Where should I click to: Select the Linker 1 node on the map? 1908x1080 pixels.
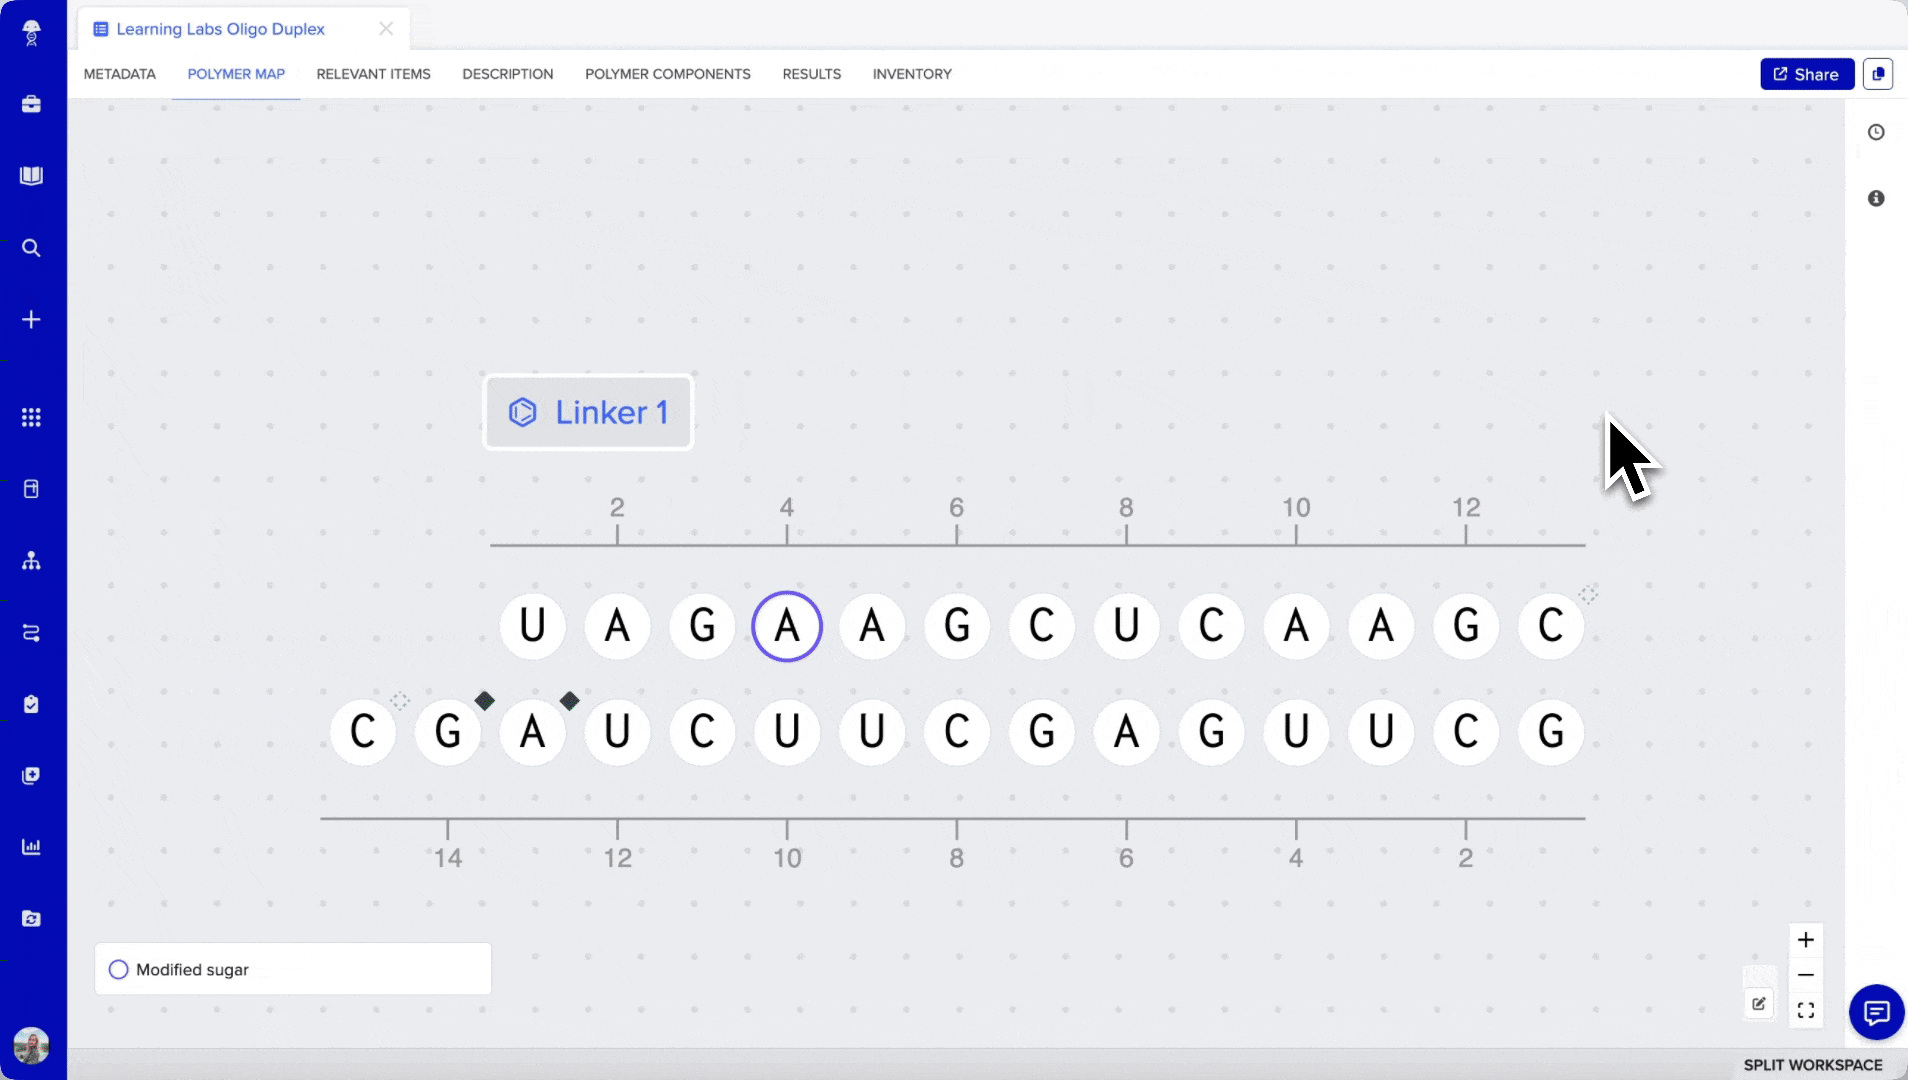tap(588, 411)
